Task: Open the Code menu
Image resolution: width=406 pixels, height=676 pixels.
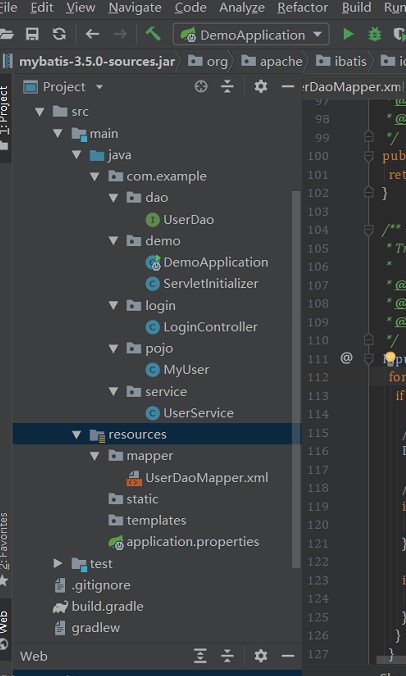Action: [190, 8]
